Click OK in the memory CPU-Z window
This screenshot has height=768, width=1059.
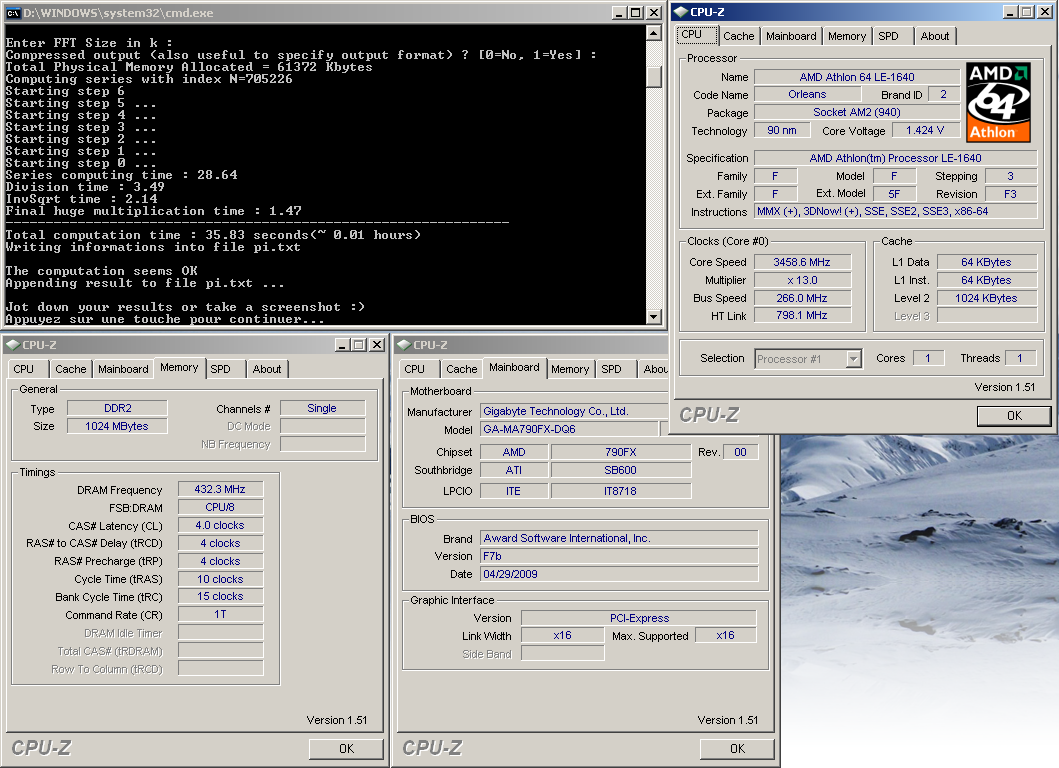click(x=346, y=748)
